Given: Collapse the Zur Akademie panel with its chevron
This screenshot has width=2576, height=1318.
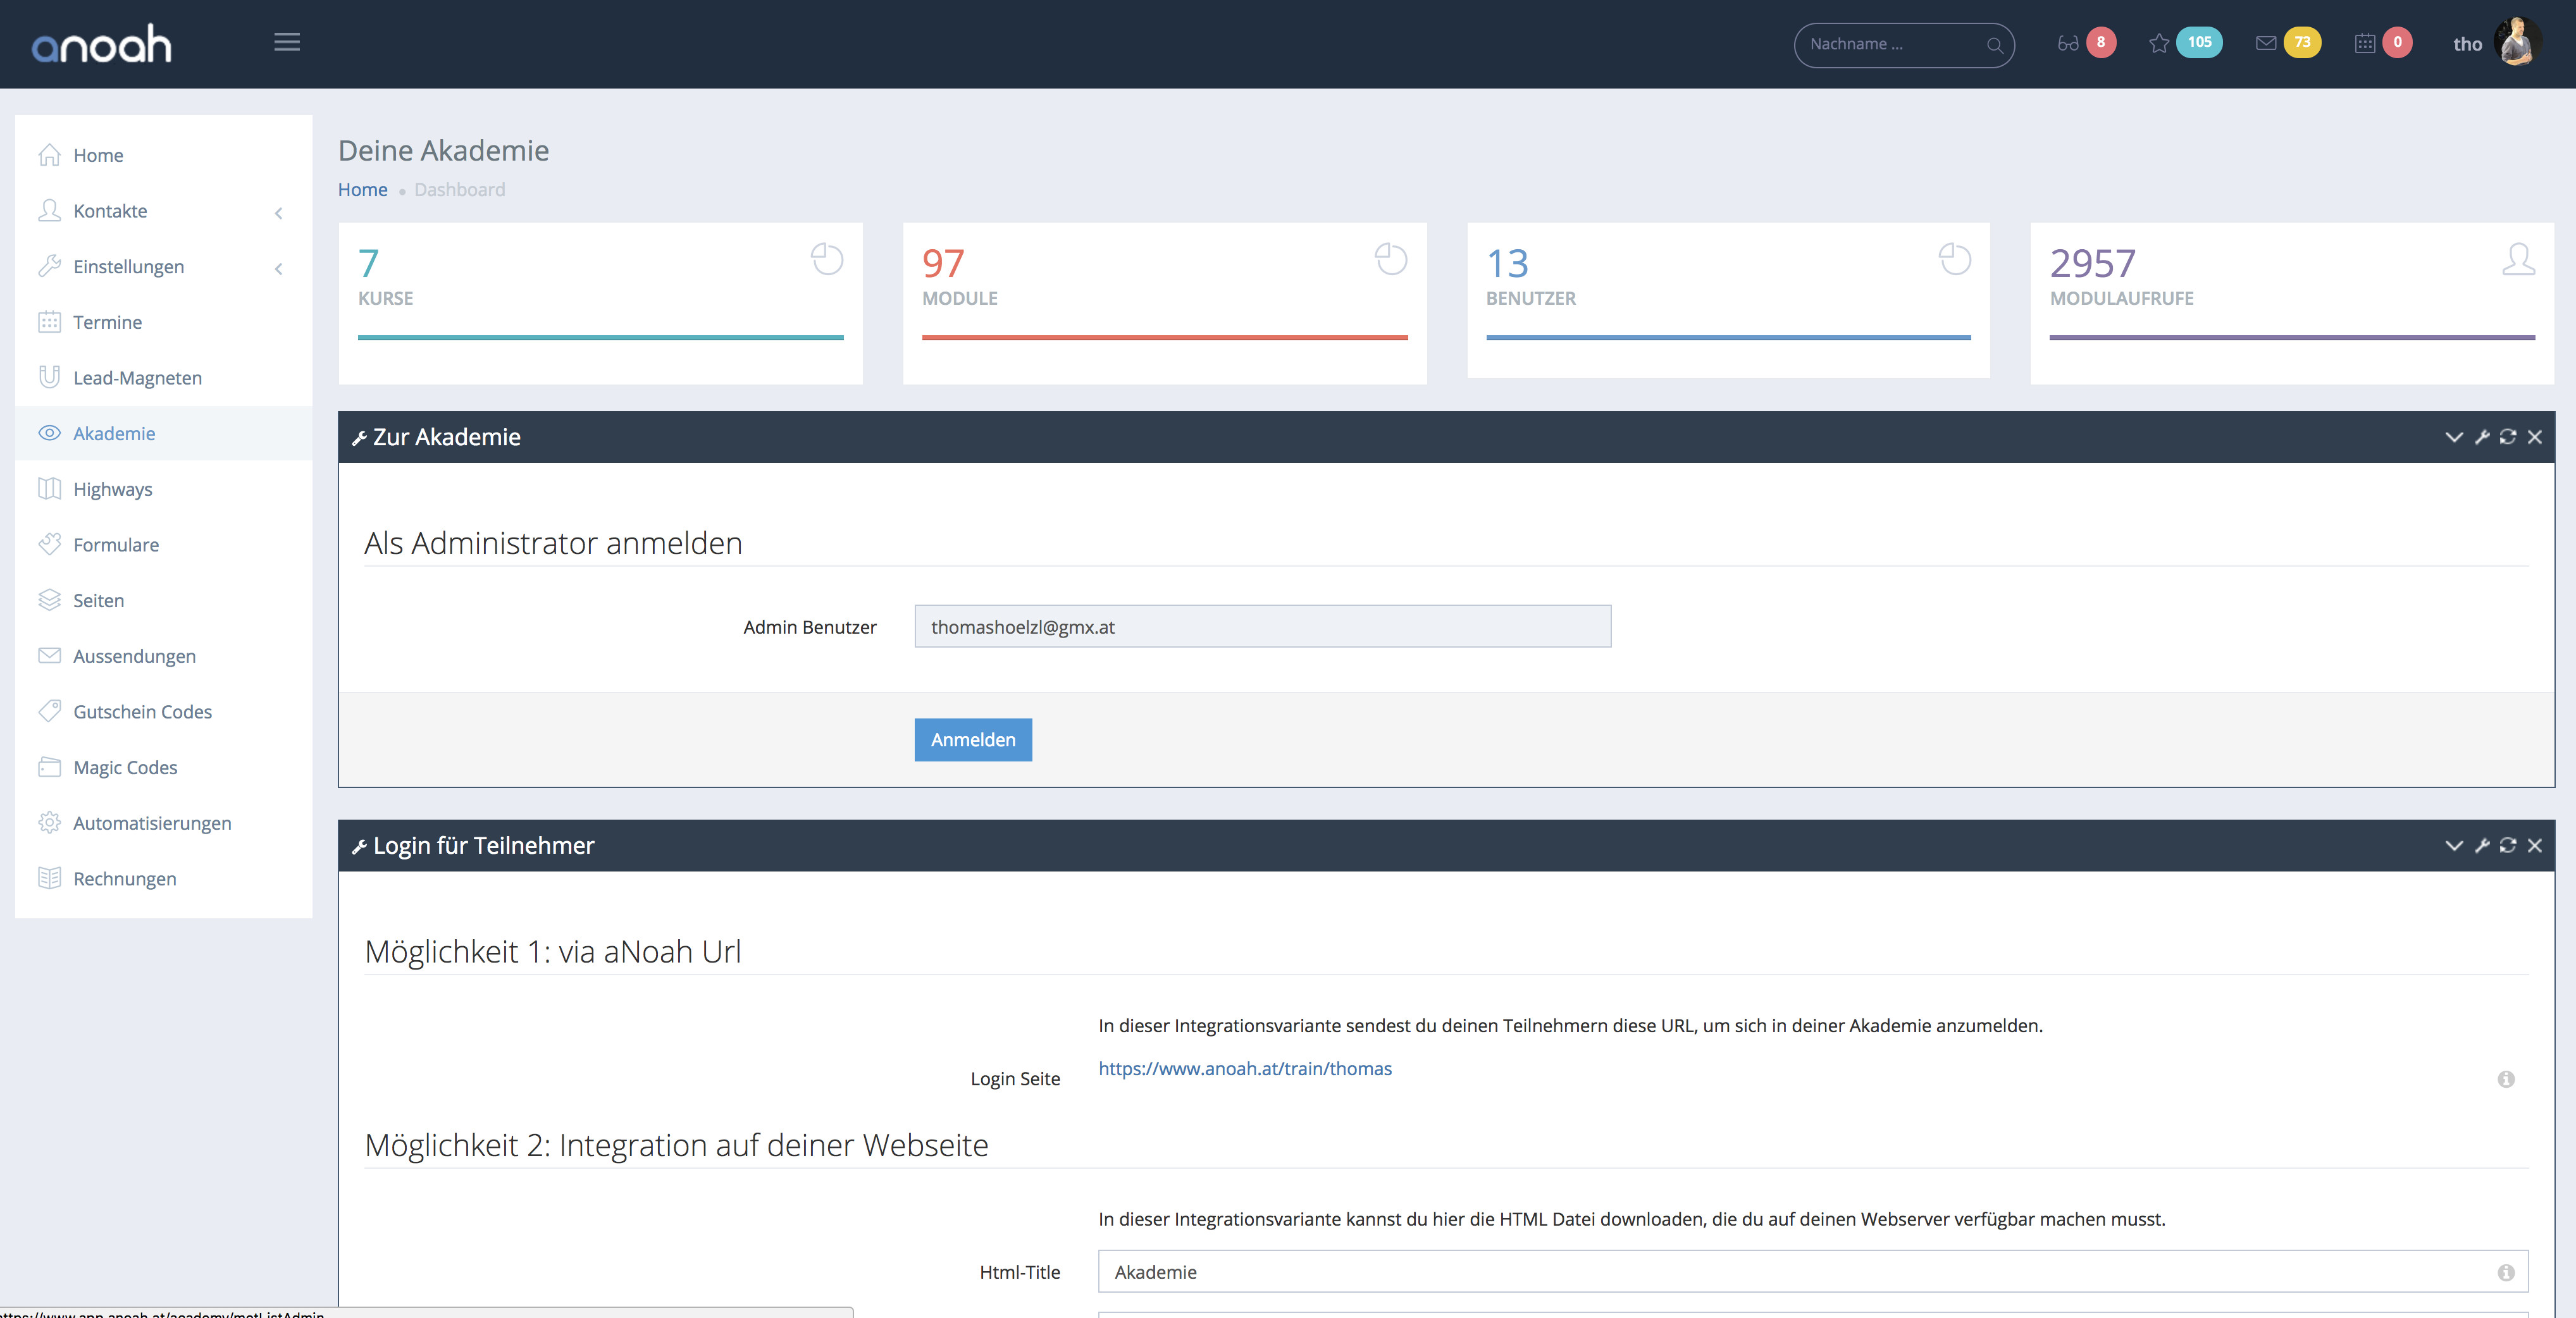Looking at the screenshot, I should point(2453,437).
